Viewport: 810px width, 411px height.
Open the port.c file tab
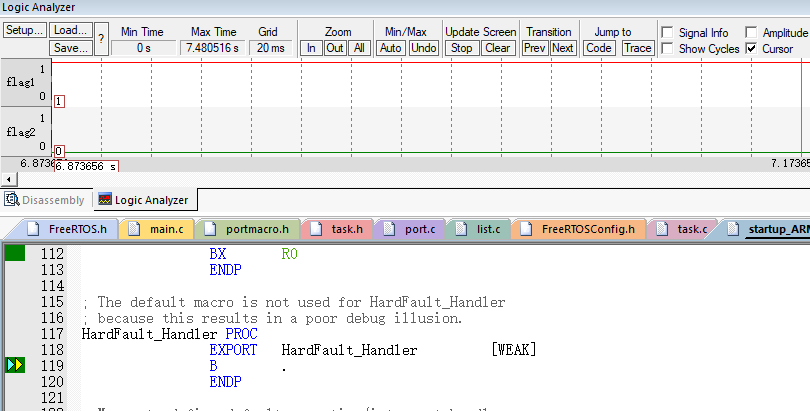click(410, 229)
